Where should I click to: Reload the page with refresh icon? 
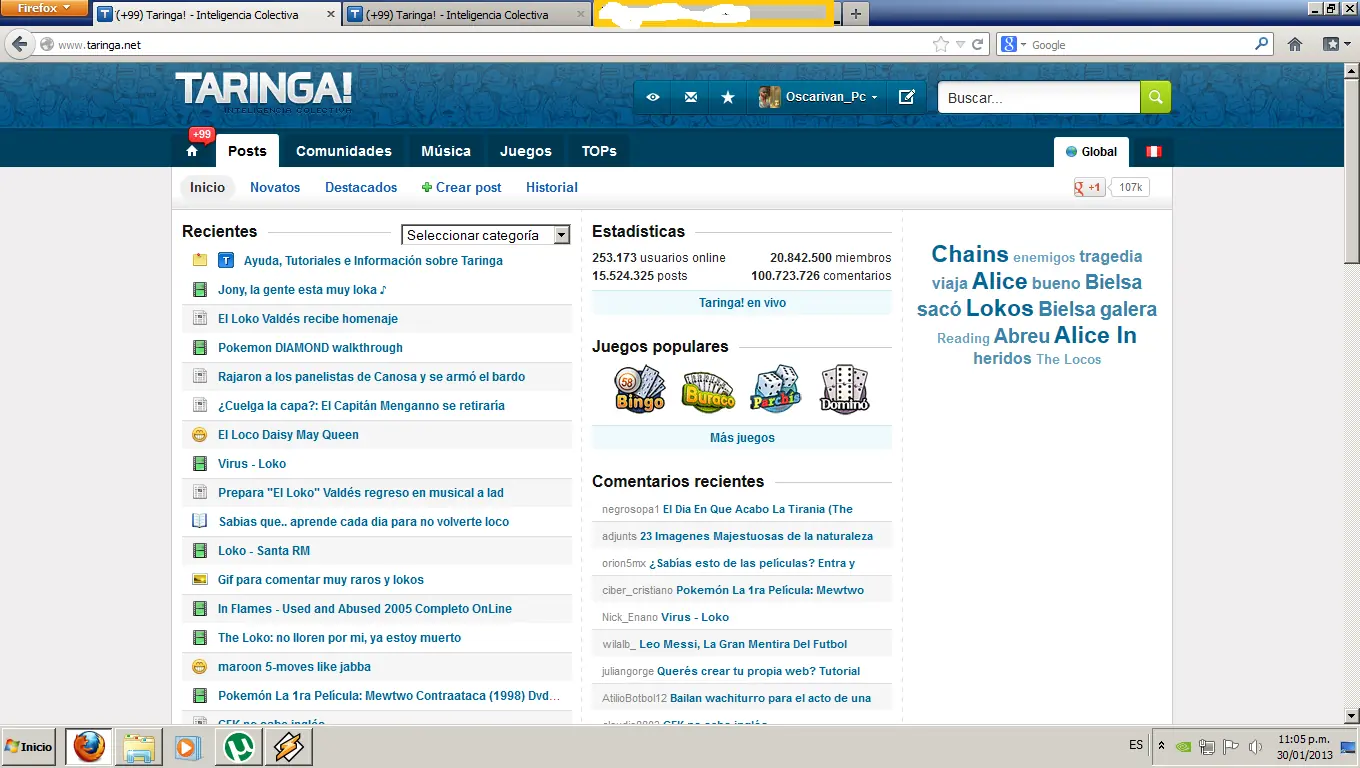977,44
